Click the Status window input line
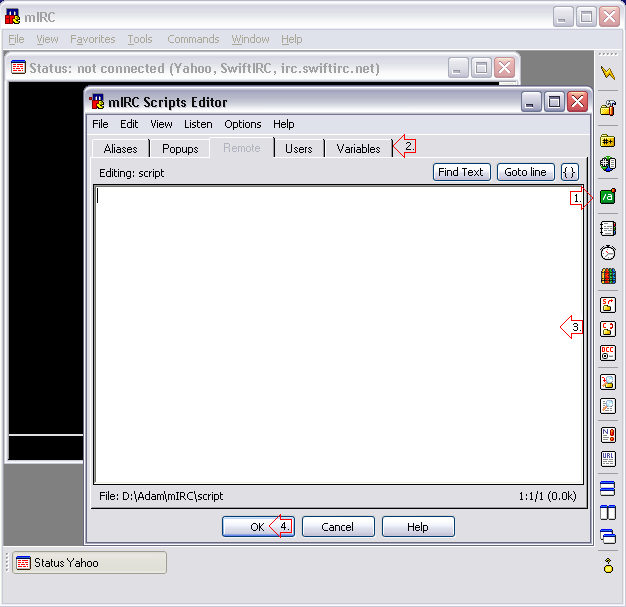Screen dimensions: 626x607 tap(46, 447)
